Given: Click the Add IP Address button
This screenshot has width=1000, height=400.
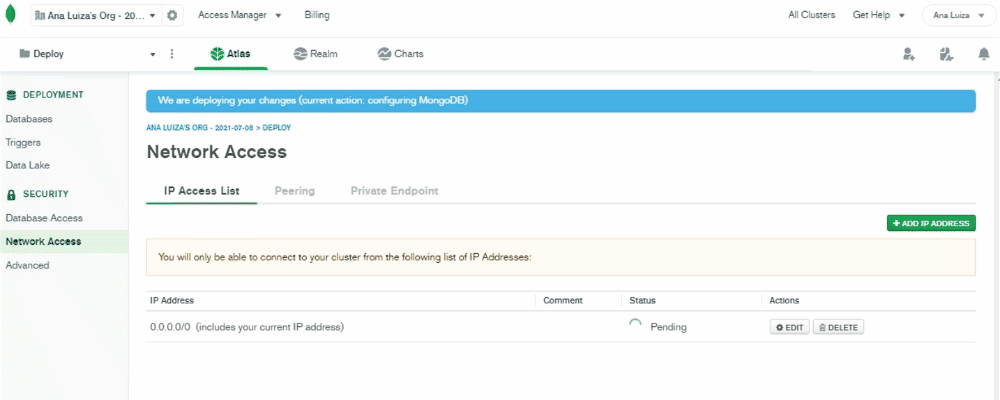Looking at the screenshot, I should 931,223.
